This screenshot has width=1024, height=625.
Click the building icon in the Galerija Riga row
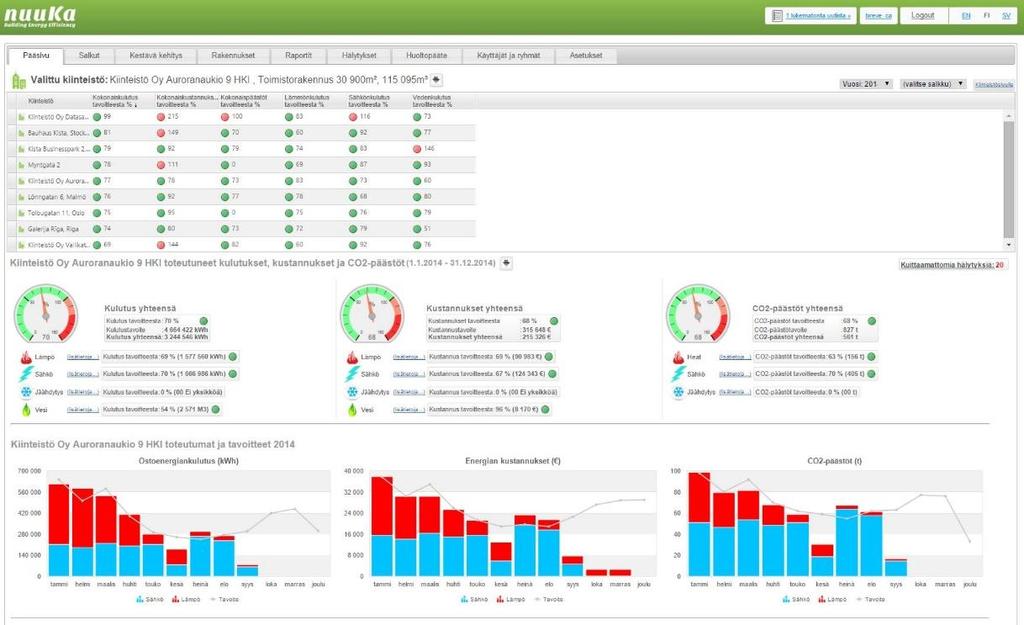pos(22,229)
